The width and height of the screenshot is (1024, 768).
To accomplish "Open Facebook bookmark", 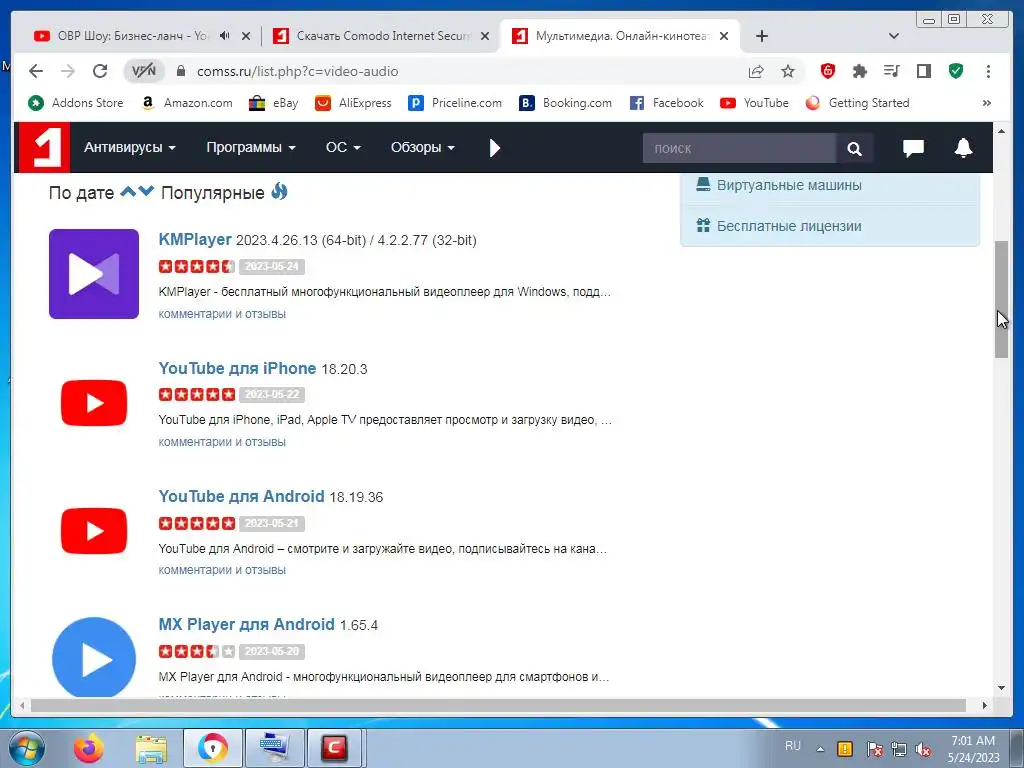I will 667,103.
